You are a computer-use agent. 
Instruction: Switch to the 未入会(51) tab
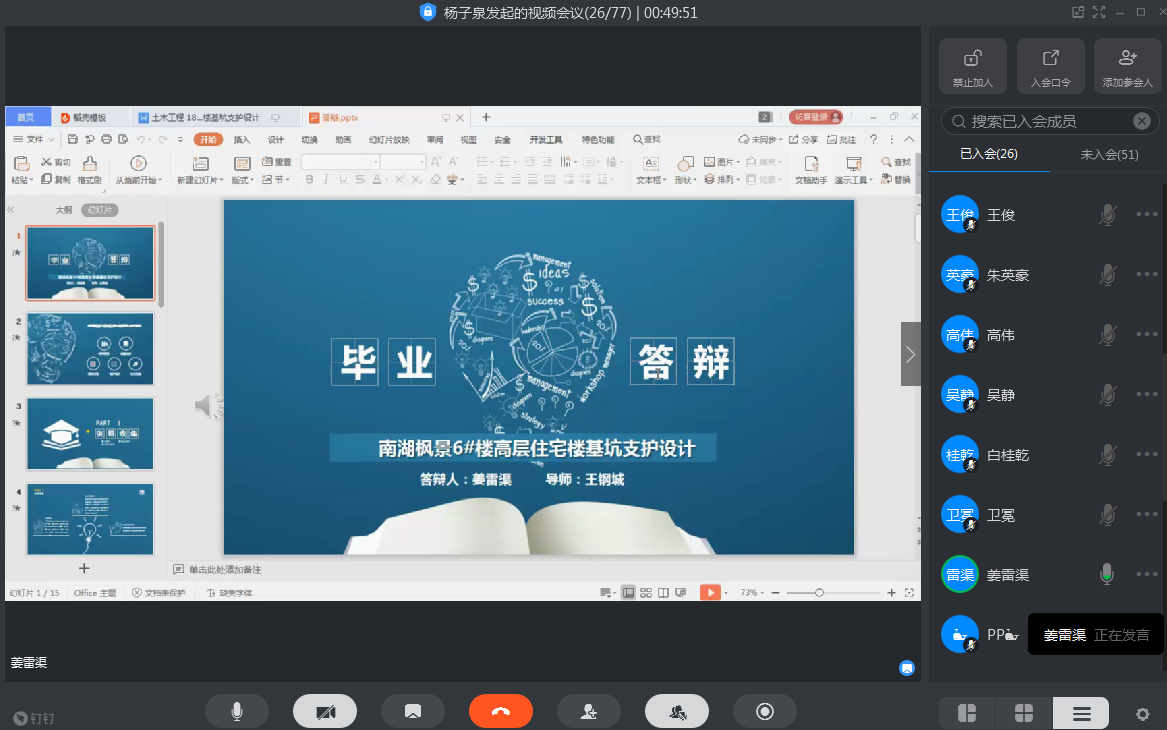tap(1109, 154)
